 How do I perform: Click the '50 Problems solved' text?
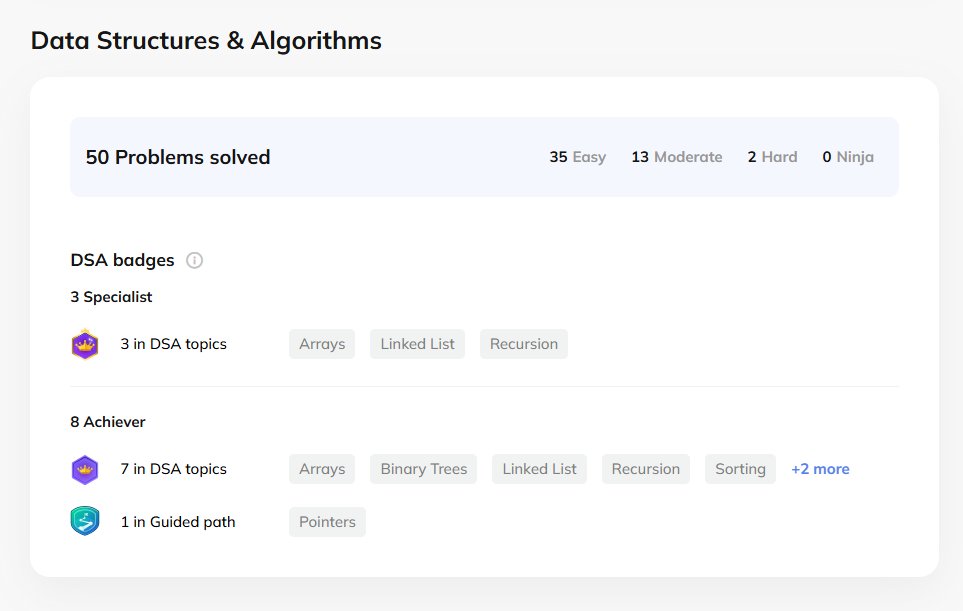pyautogui.click(x=178, y=157)
